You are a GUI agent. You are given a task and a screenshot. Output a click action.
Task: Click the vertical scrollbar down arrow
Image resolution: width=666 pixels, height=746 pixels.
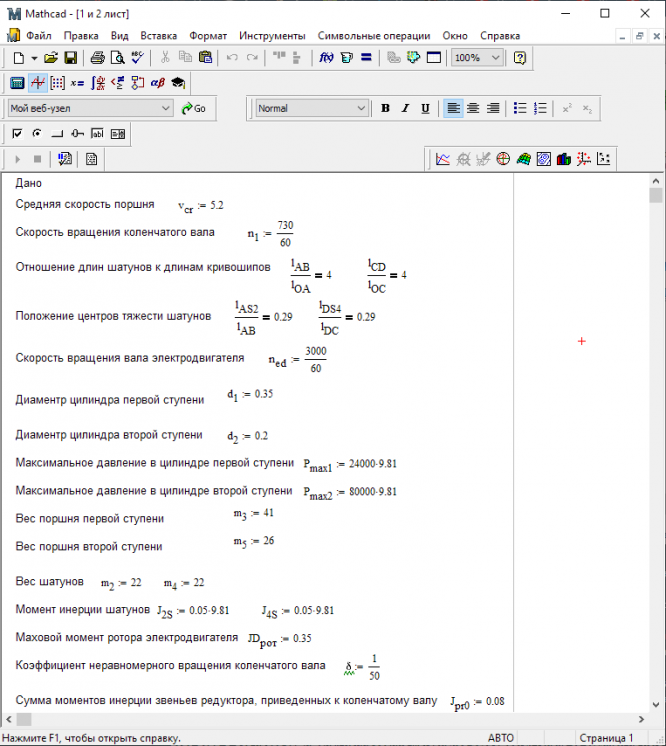[x=656, y=705]
